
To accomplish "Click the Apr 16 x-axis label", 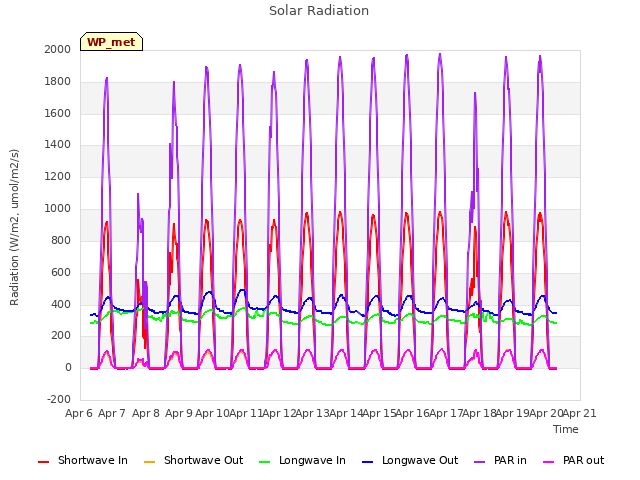I will point(413,413).
